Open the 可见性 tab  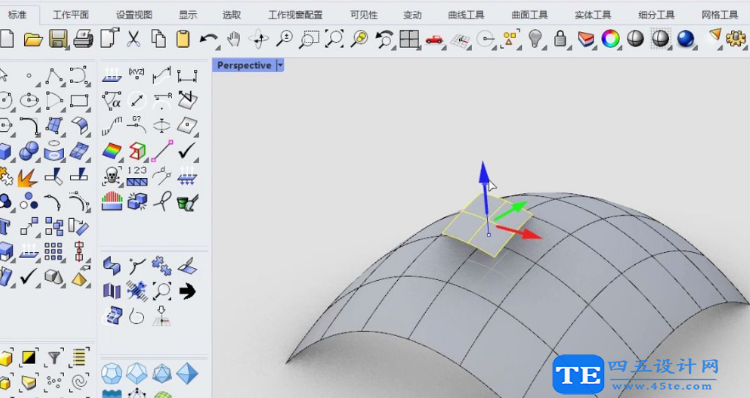[x=364, y=15]
